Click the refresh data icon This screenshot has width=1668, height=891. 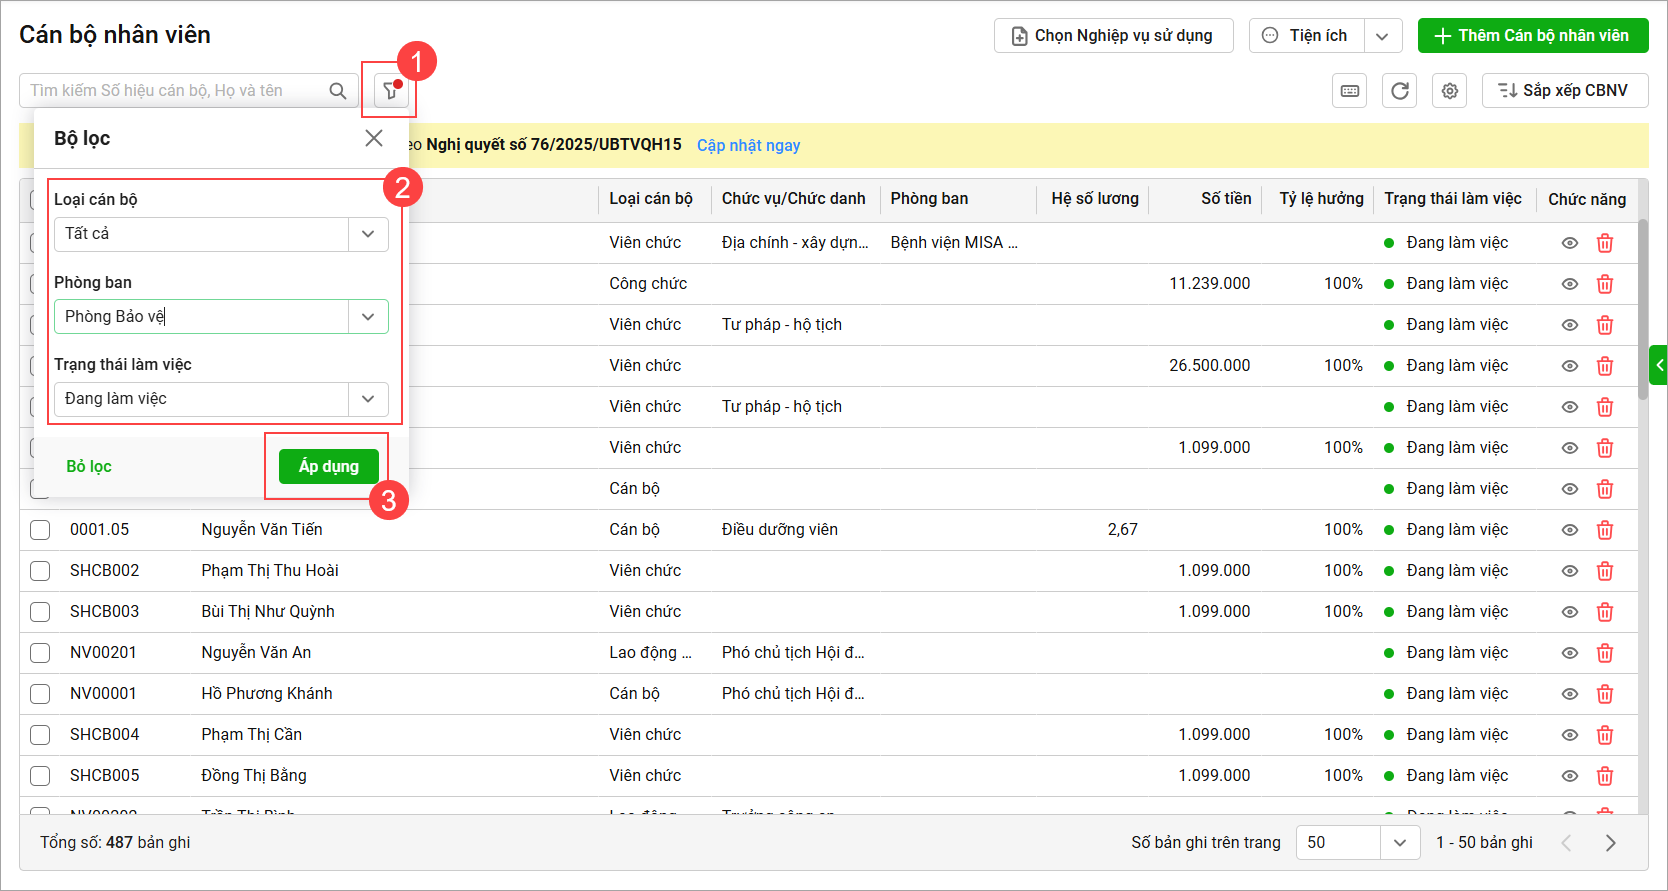[x=1399, y=91]
